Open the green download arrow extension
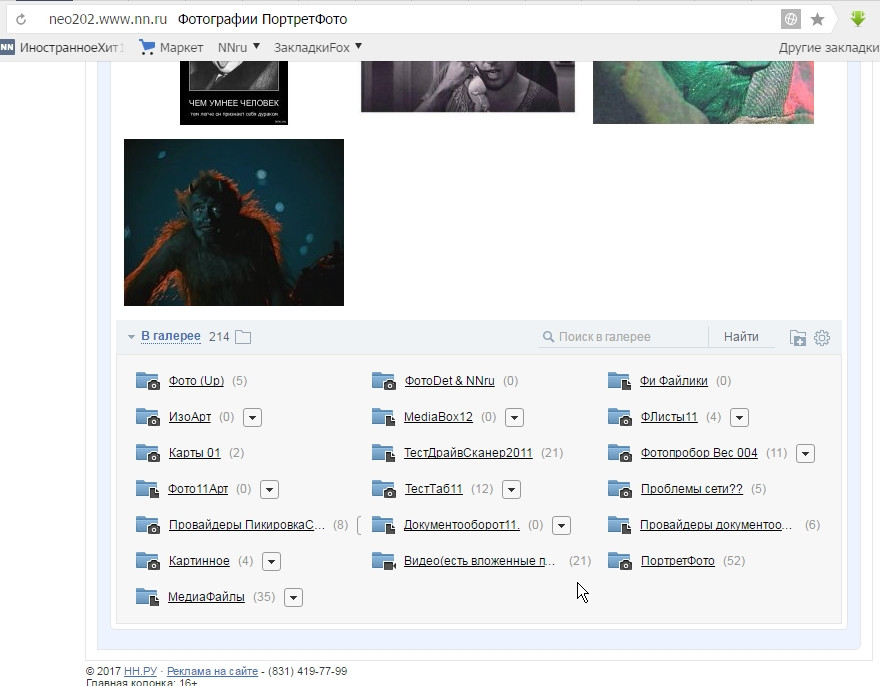The image size is (880, 686). coord(858,19)
